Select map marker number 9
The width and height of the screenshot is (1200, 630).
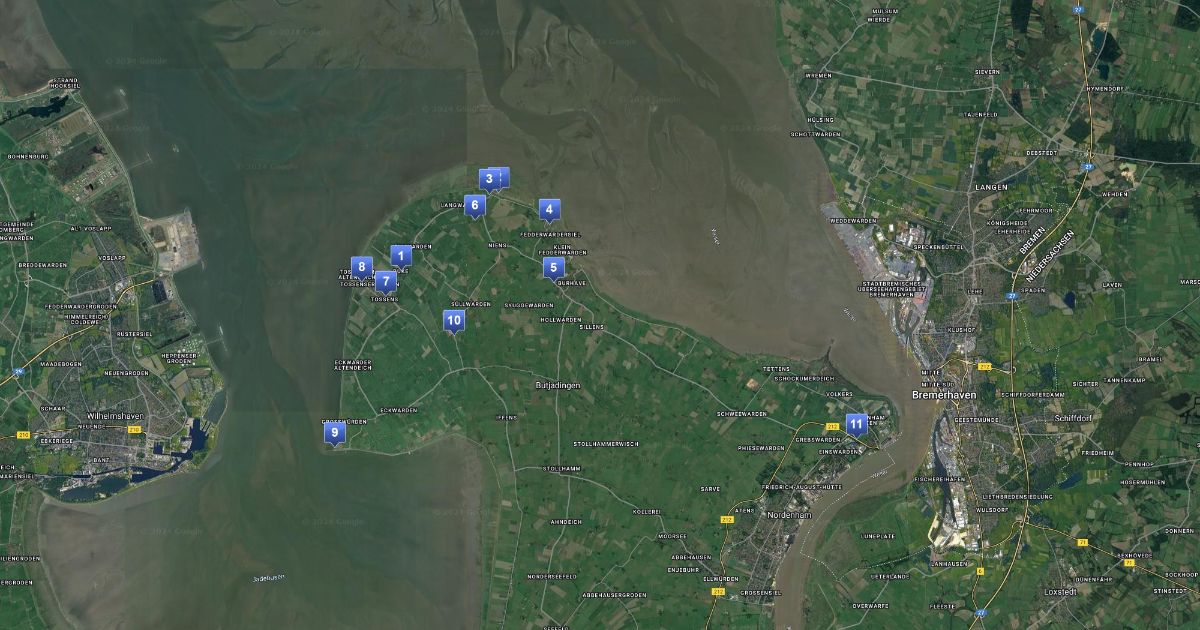pyautogui.click(x=335, y=432)
